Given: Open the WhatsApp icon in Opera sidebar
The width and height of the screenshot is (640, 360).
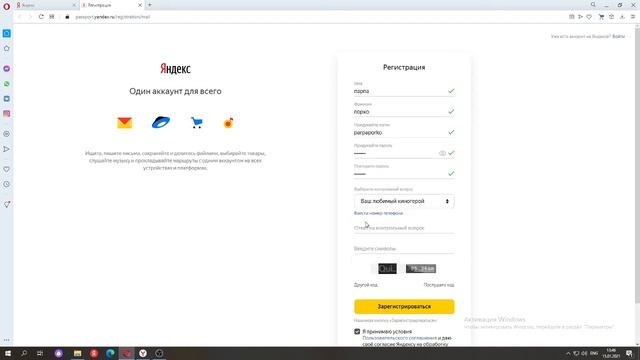Looking at the screenshot, I should [x=7, y=84].
